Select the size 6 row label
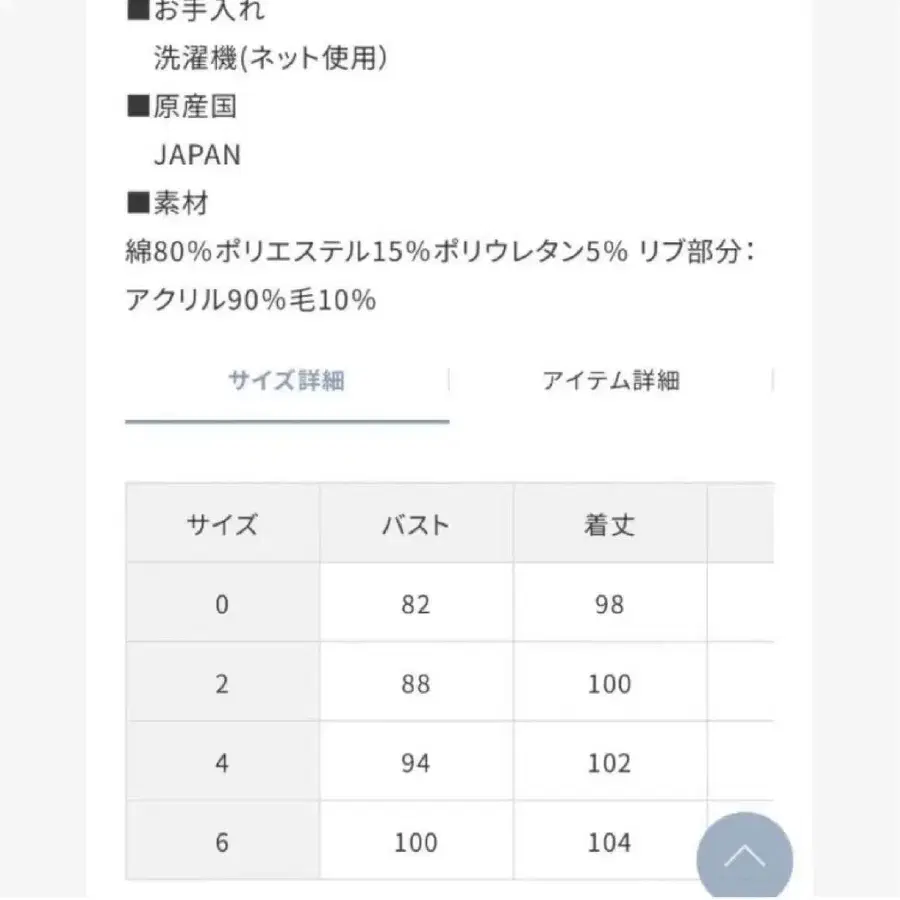The height and width of the screenshot is (900, 900). (222, 843)
